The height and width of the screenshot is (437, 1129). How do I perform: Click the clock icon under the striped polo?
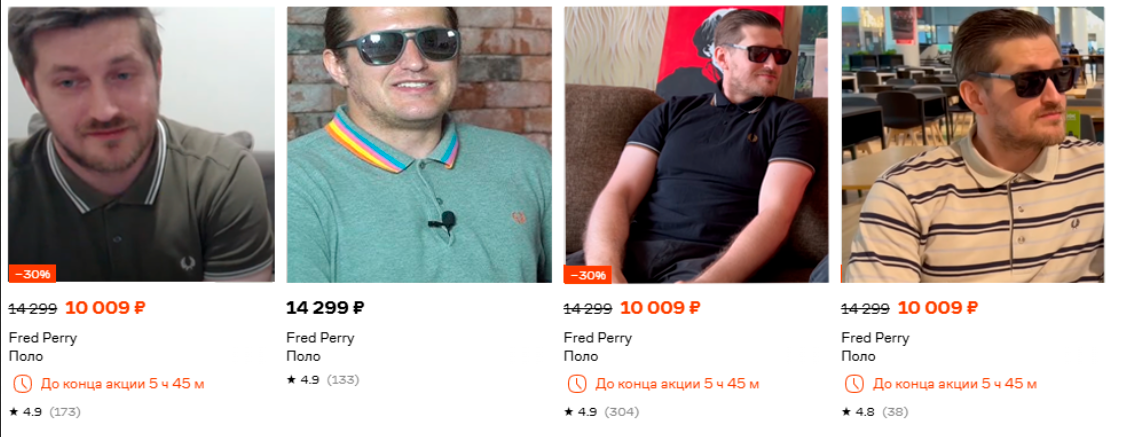click(854, 384)
